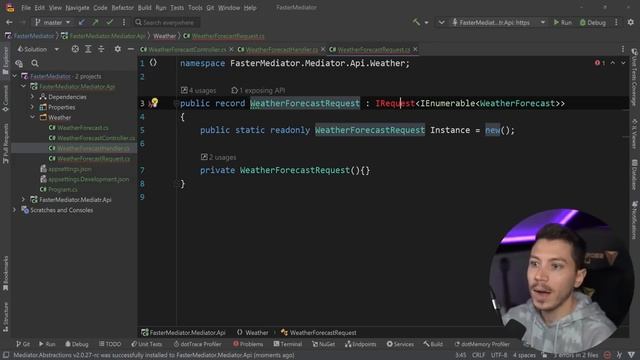
Task: Click the CRLF line separator indicator
Action: (478, 356)
